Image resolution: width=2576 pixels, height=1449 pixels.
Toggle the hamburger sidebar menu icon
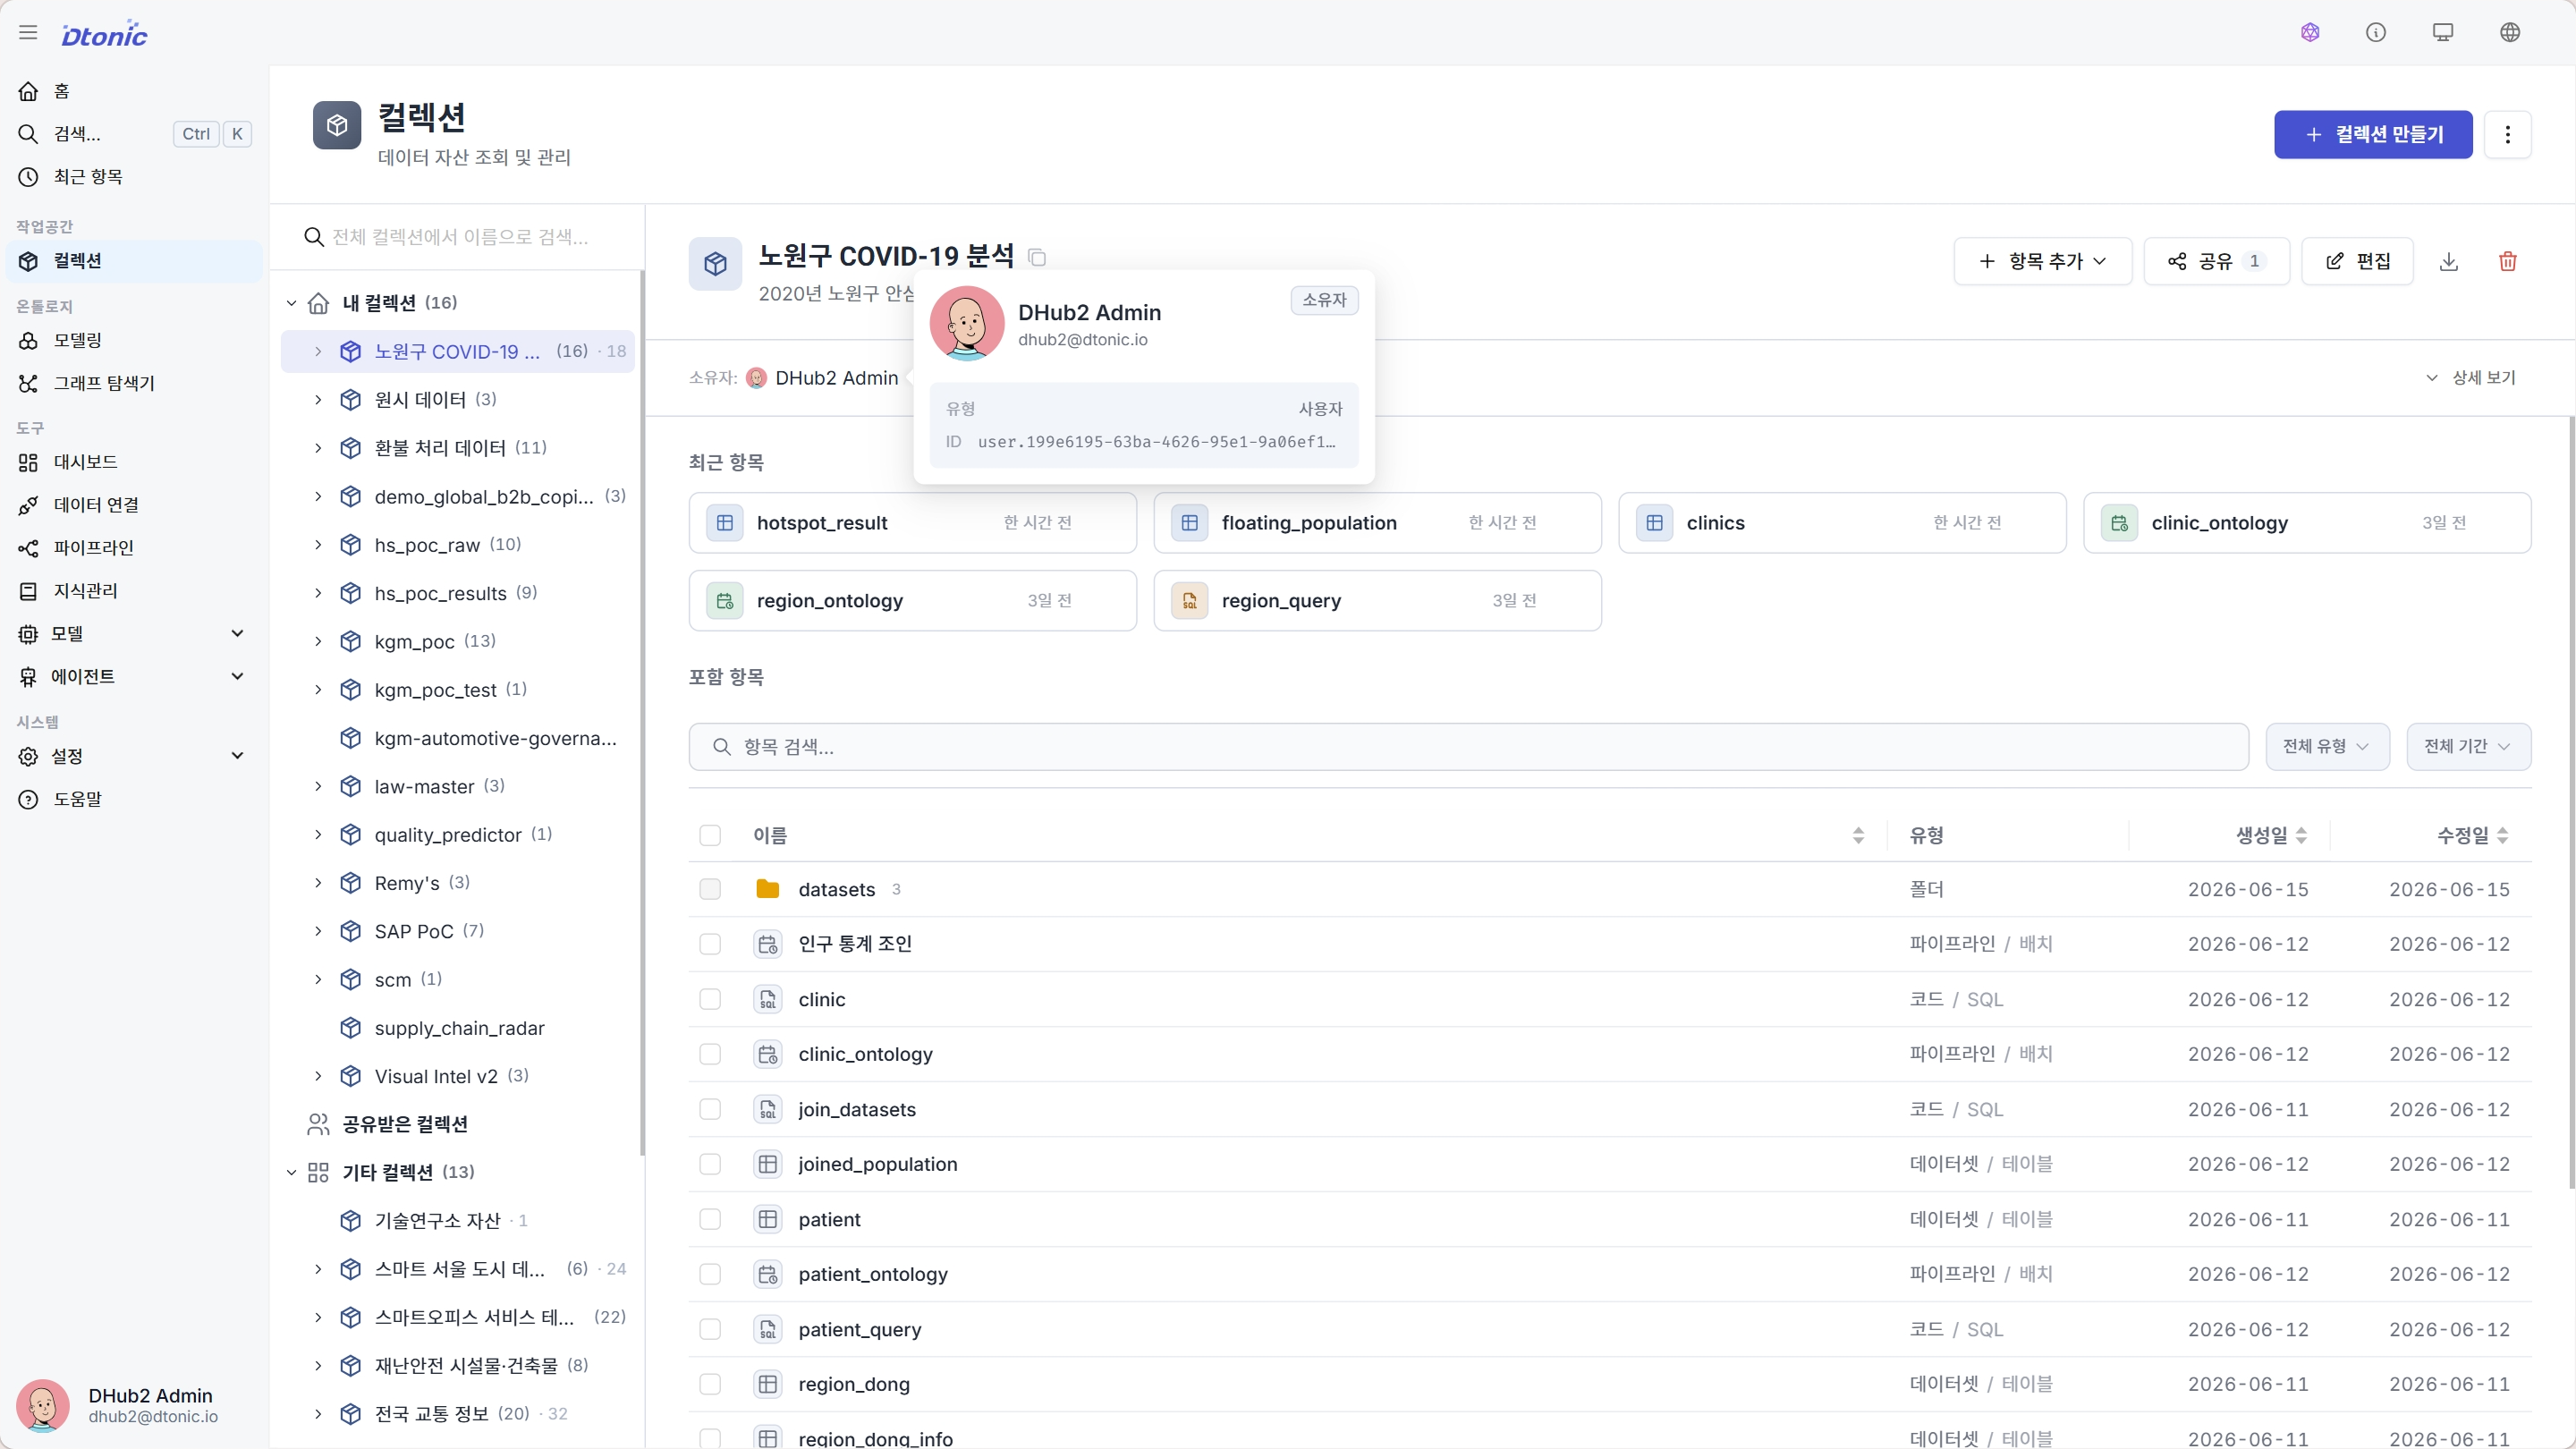(x=28, y=33)
